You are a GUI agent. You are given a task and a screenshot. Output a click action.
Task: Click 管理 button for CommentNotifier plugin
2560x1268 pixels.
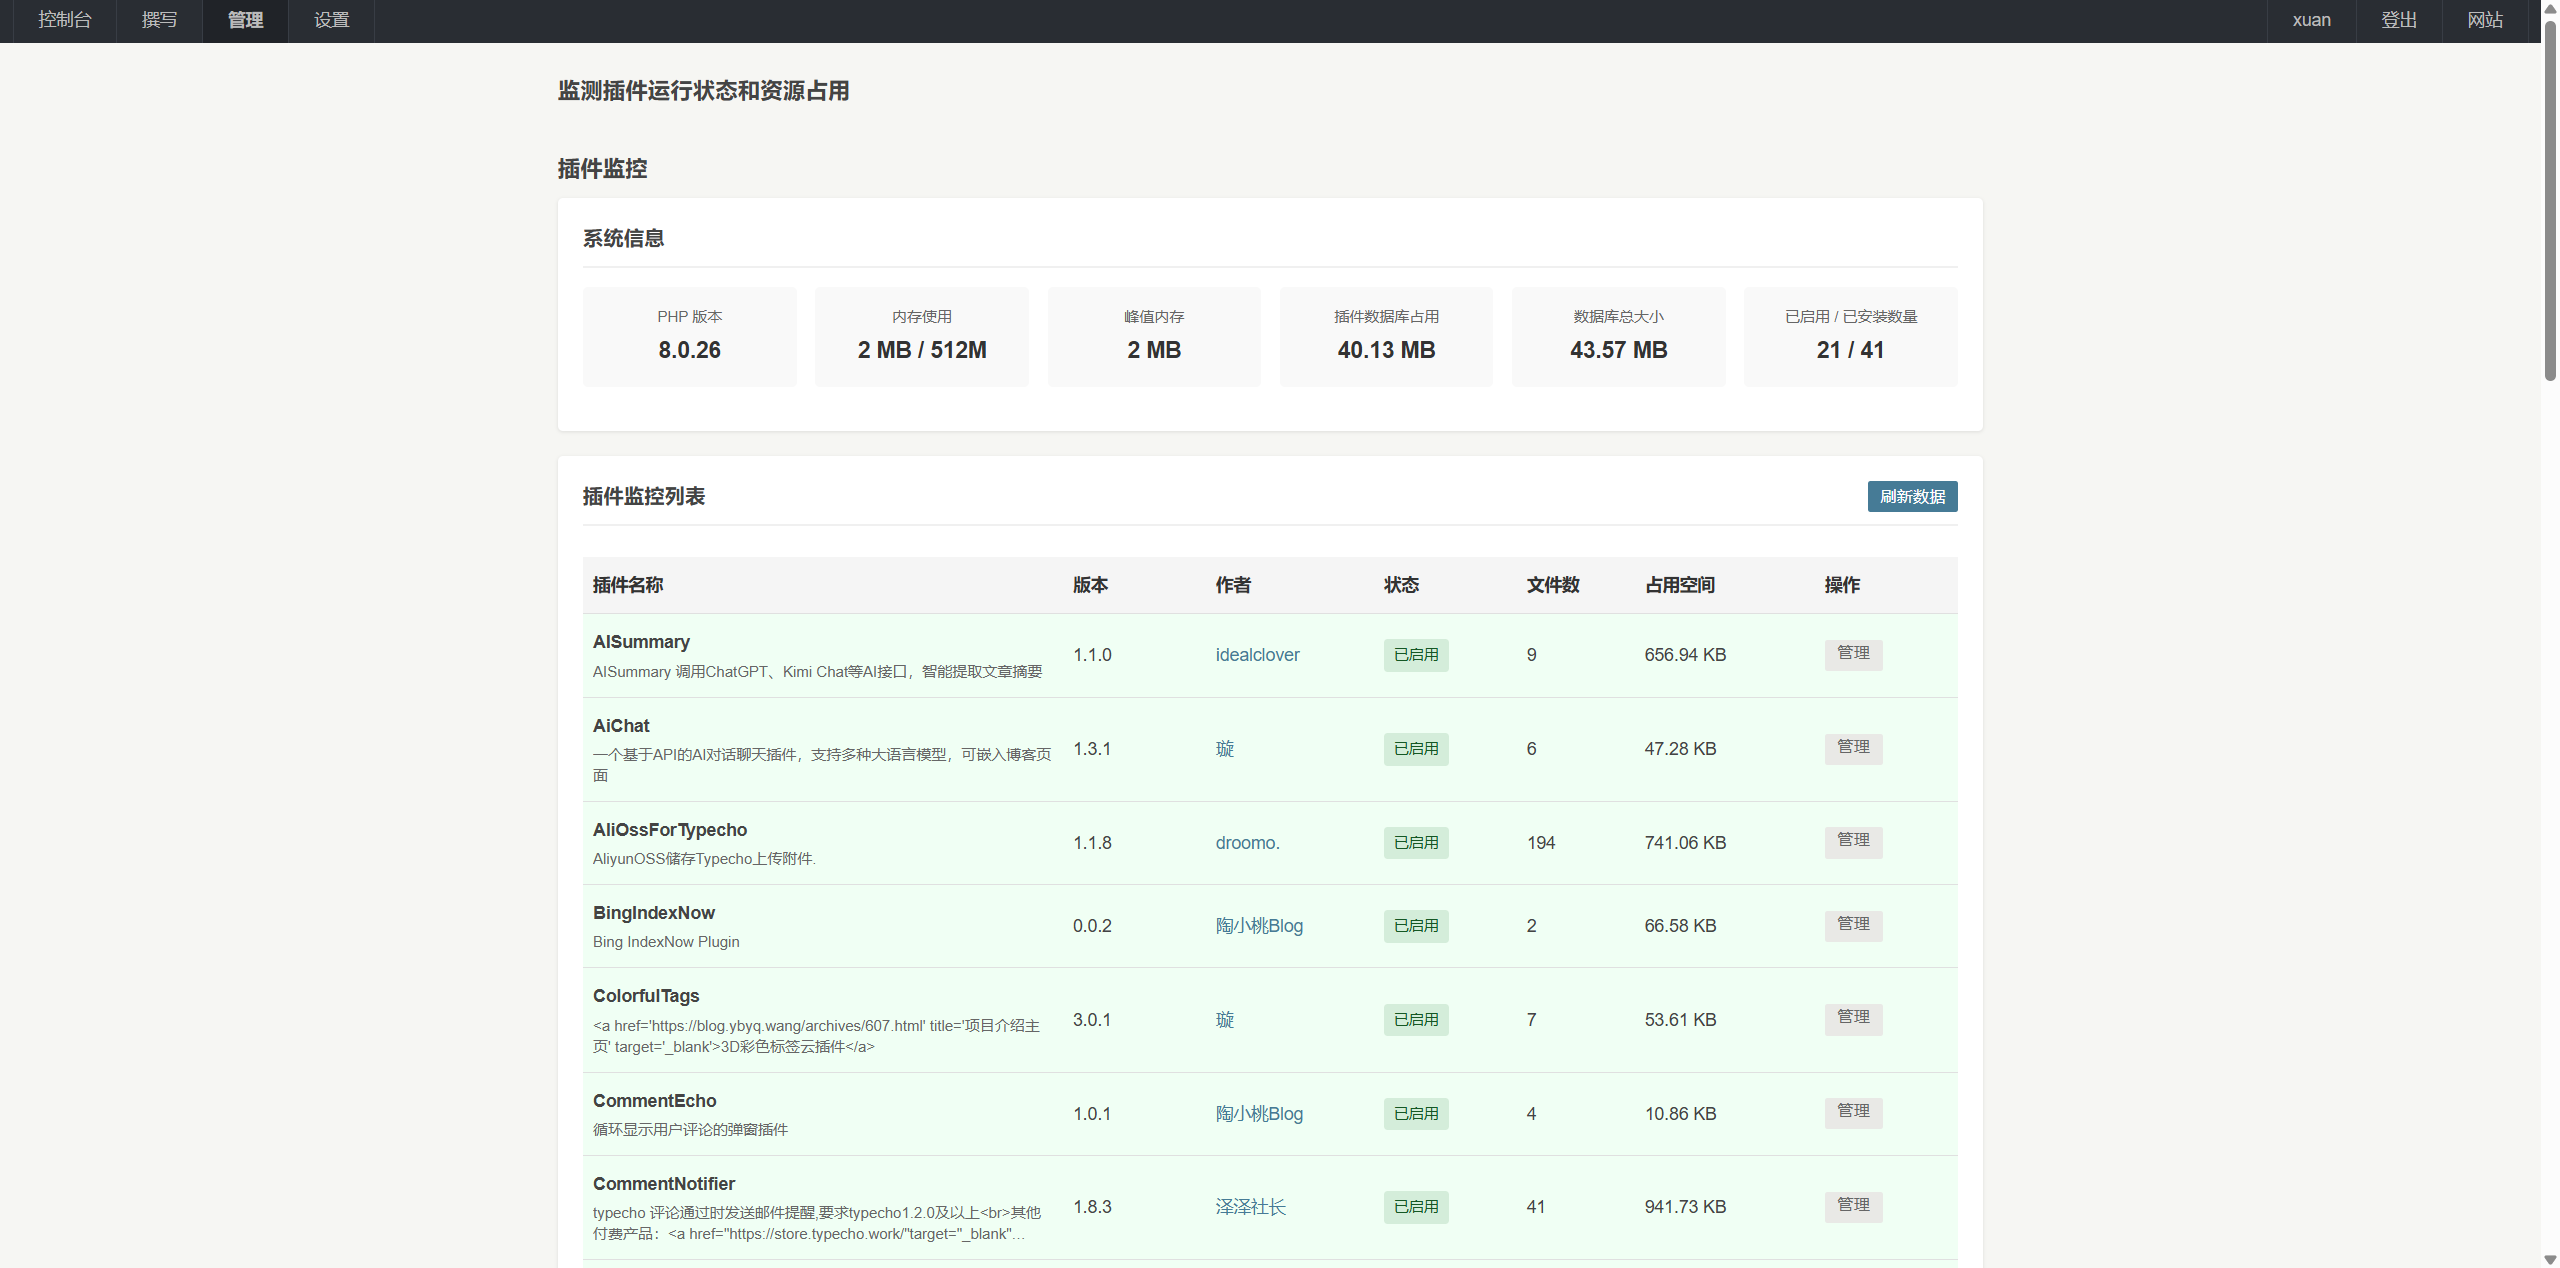coord(1852,1206)
